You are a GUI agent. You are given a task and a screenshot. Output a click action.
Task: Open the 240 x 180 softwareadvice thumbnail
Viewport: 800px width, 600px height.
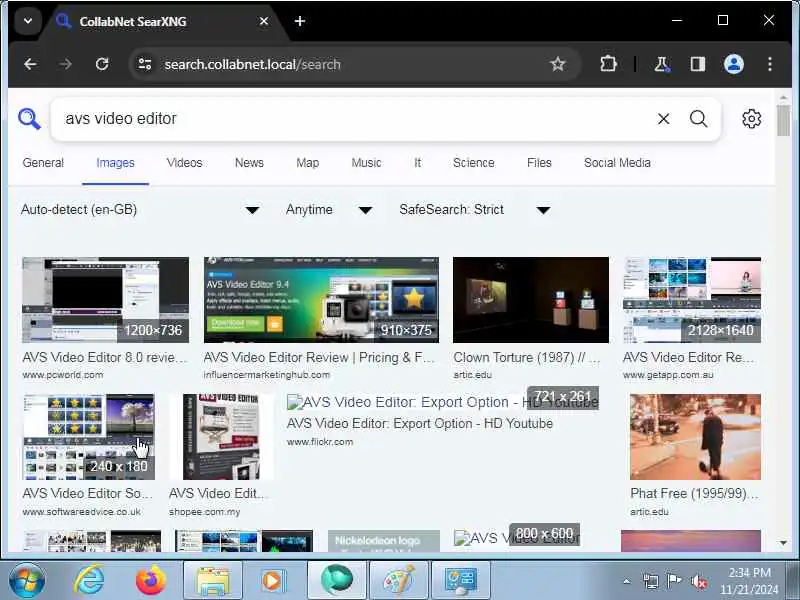pyautogui.click(x=88, y=437)
